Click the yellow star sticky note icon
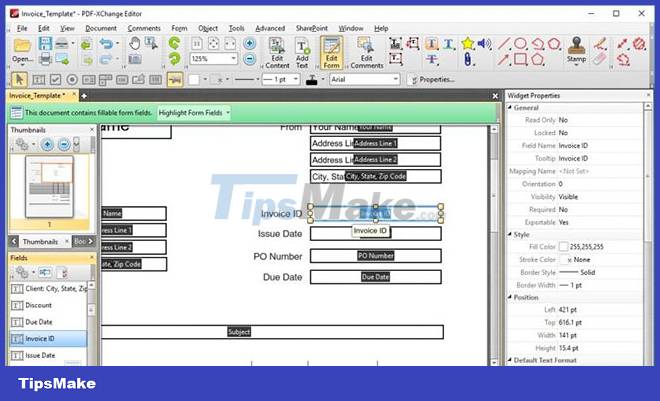Image resolution: width=660 pixels, height=401 pixels. click(x=467, y=43)
